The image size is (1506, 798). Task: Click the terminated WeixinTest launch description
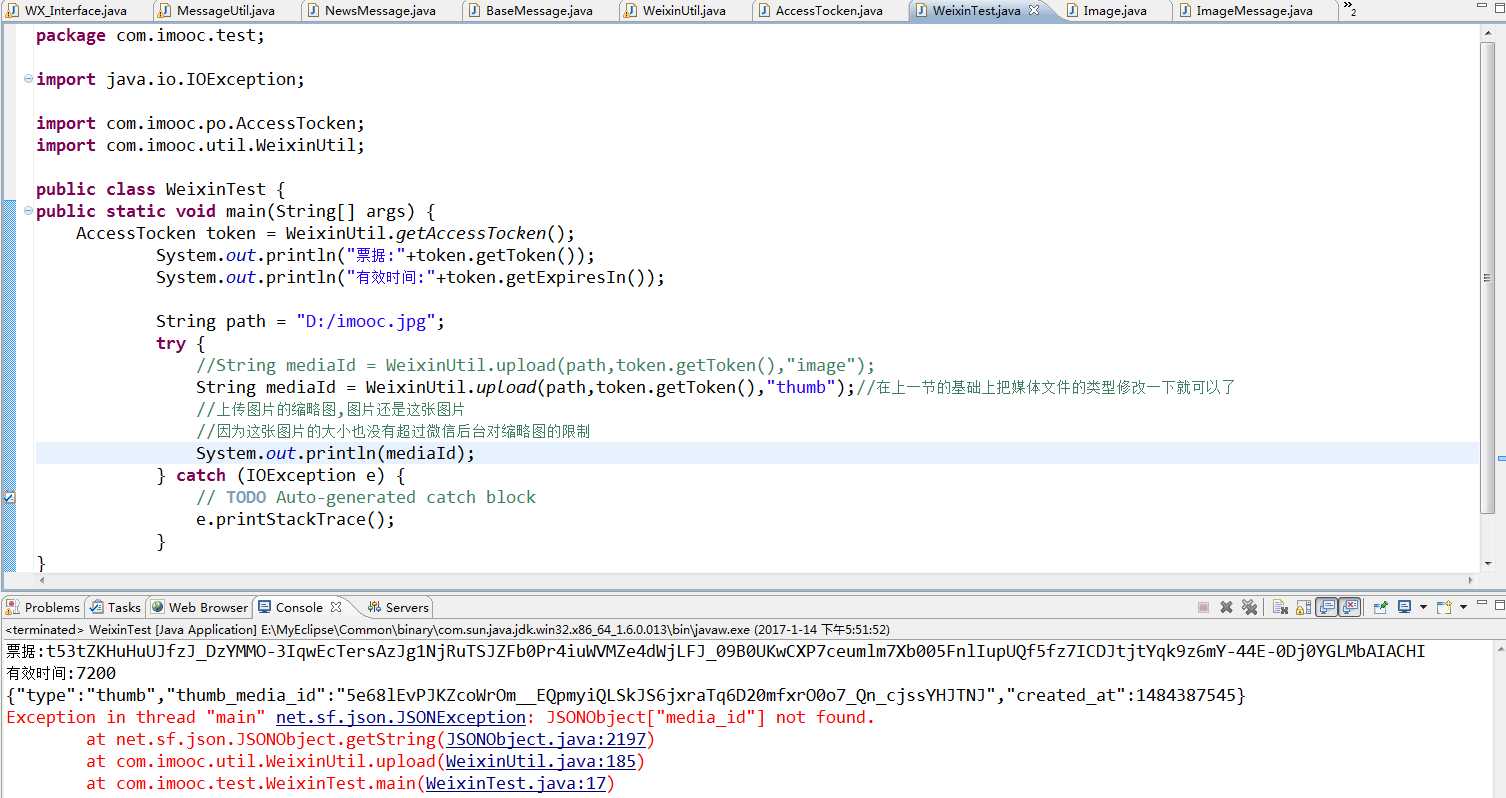tap(447, 630)
